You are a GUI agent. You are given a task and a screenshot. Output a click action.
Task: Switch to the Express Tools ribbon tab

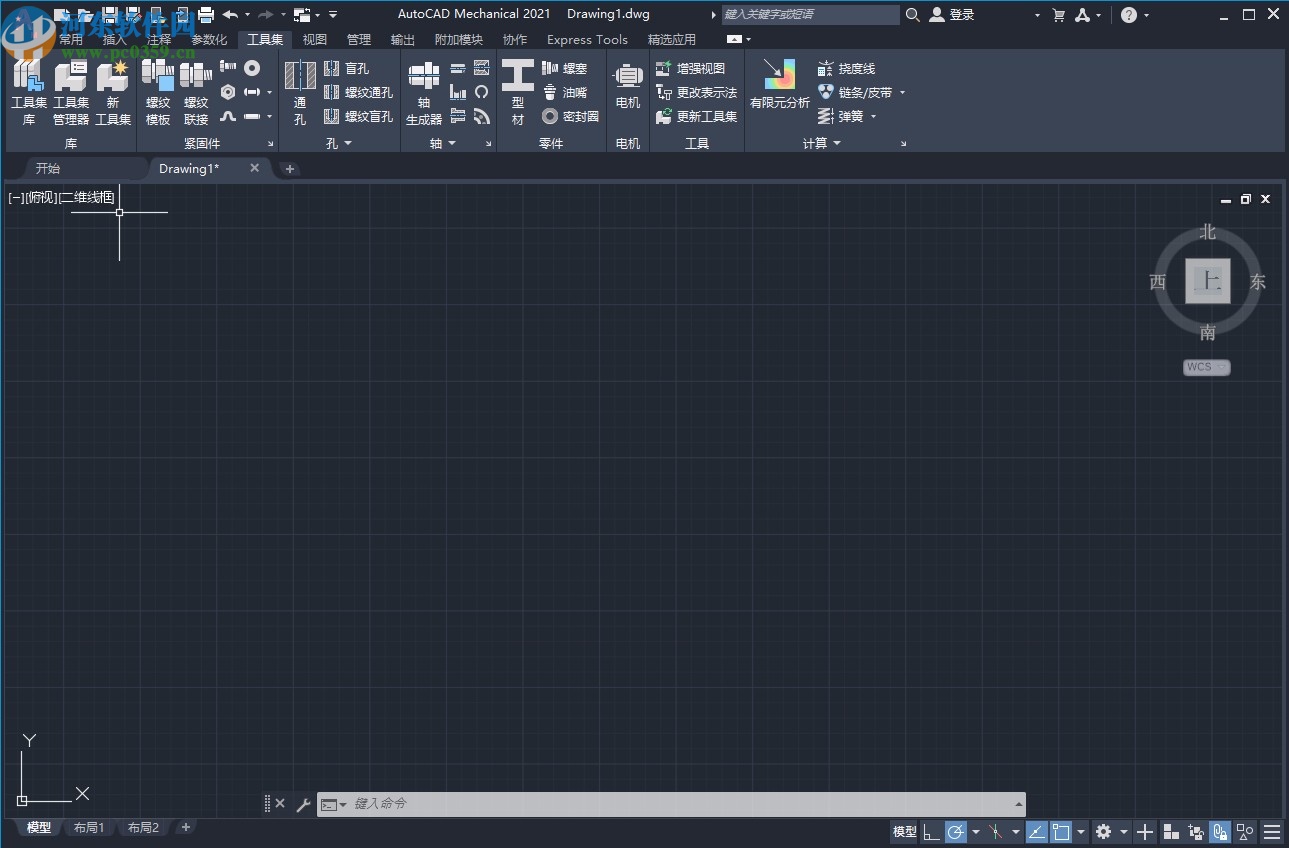pyautogui.click(x=586, y=40)
